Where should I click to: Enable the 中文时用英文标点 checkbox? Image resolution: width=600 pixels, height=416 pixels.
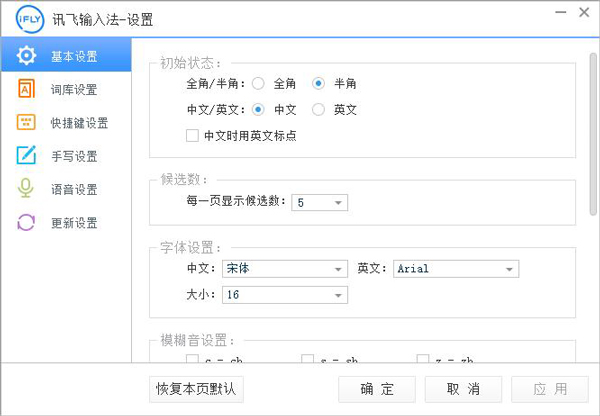192,135
